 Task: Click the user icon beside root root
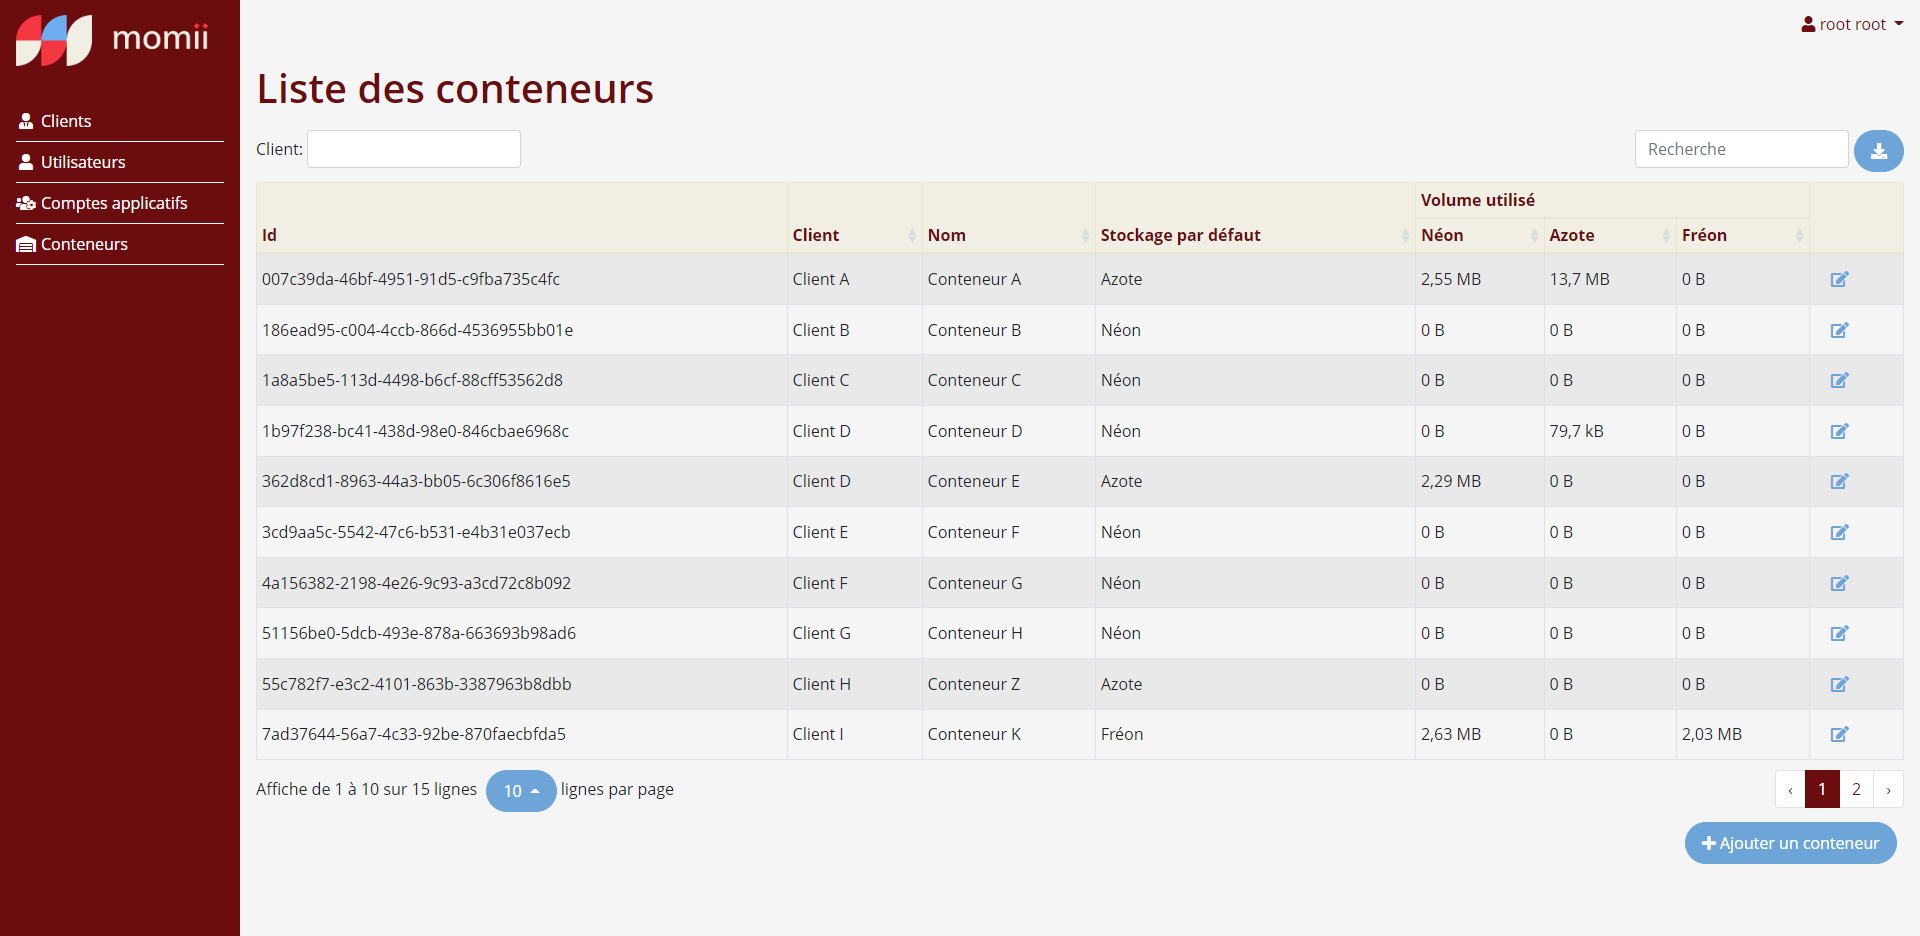tap(1808, 24)
